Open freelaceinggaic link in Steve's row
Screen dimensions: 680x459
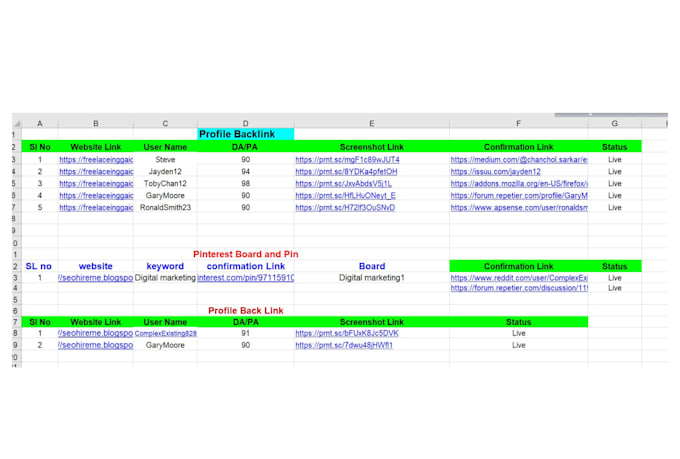click(96, 160)
